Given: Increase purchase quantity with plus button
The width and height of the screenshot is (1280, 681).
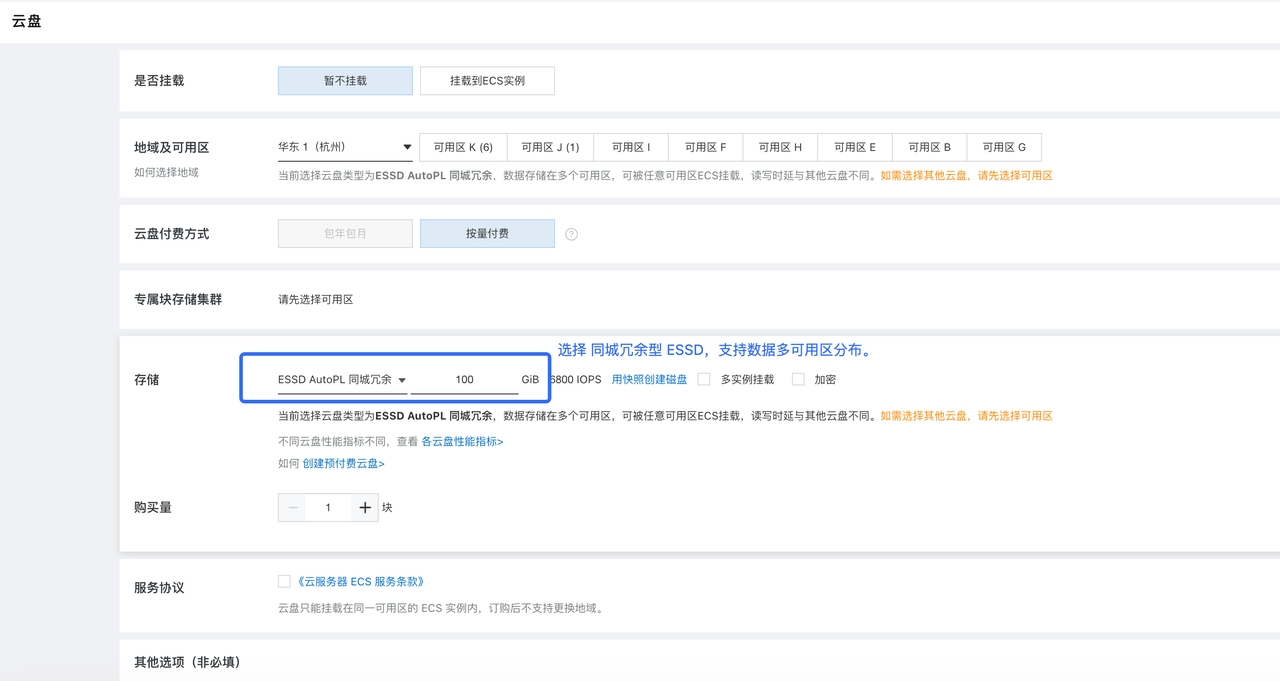Looking at the screenshot, I should 365,508.
